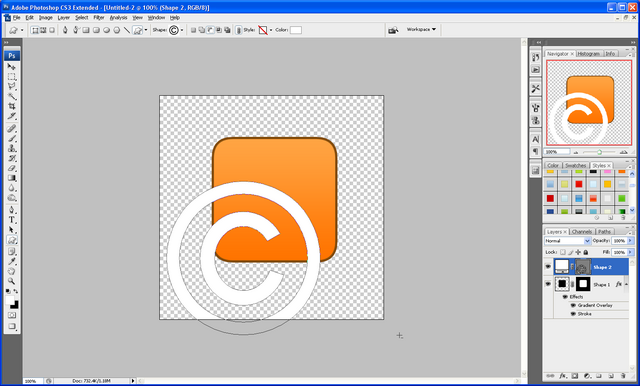Select the Clone Stamp tool
The height and width of the screenshot is (386, 640).
coord(12,149)
